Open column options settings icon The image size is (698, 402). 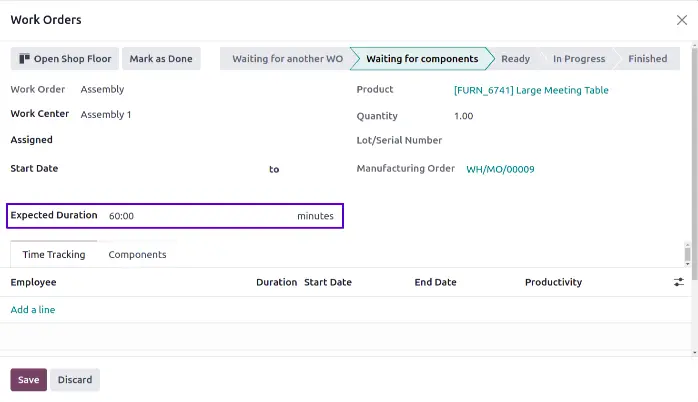pyautogui.click(x=679, y=283)
